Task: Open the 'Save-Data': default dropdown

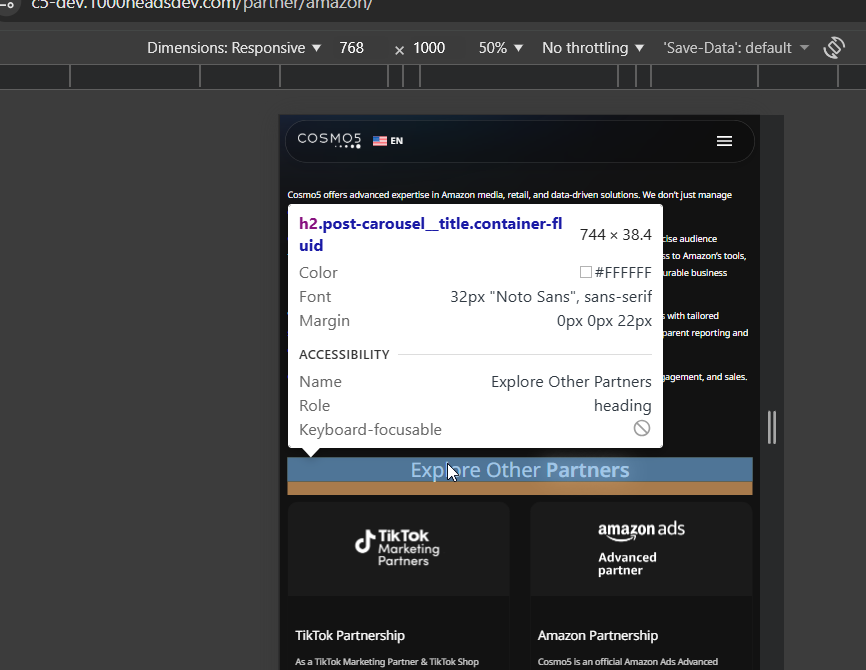Action: [x=736, y=48]
